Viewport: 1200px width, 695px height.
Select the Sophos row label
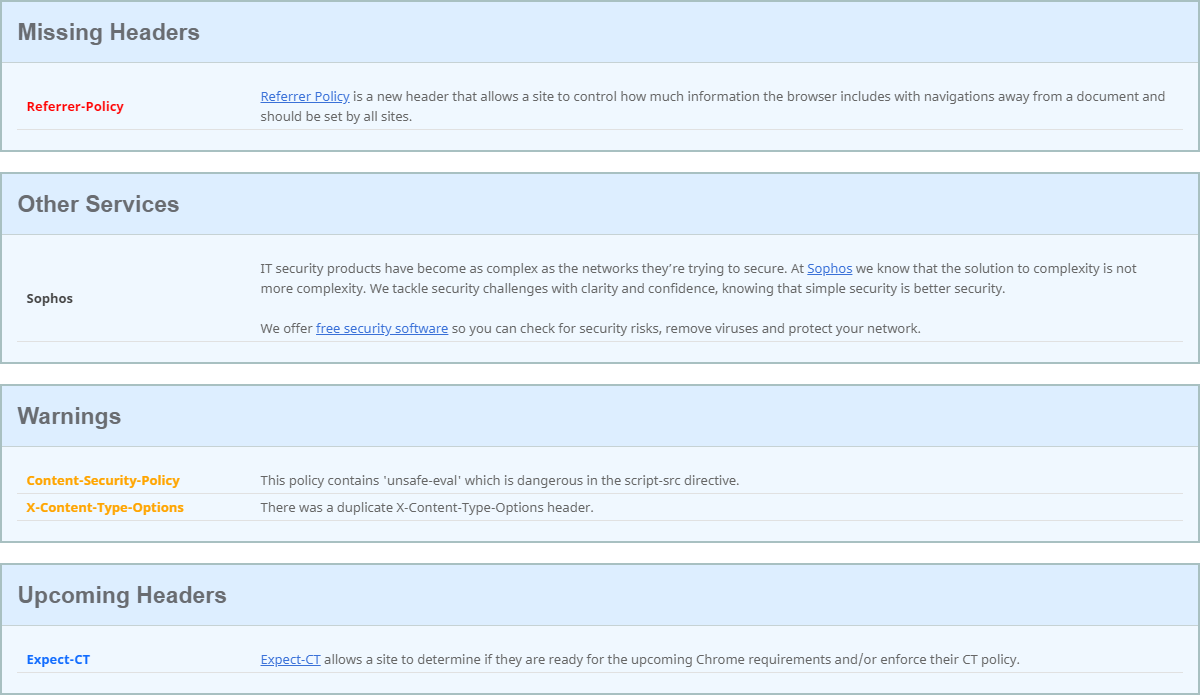click(50, 298)
